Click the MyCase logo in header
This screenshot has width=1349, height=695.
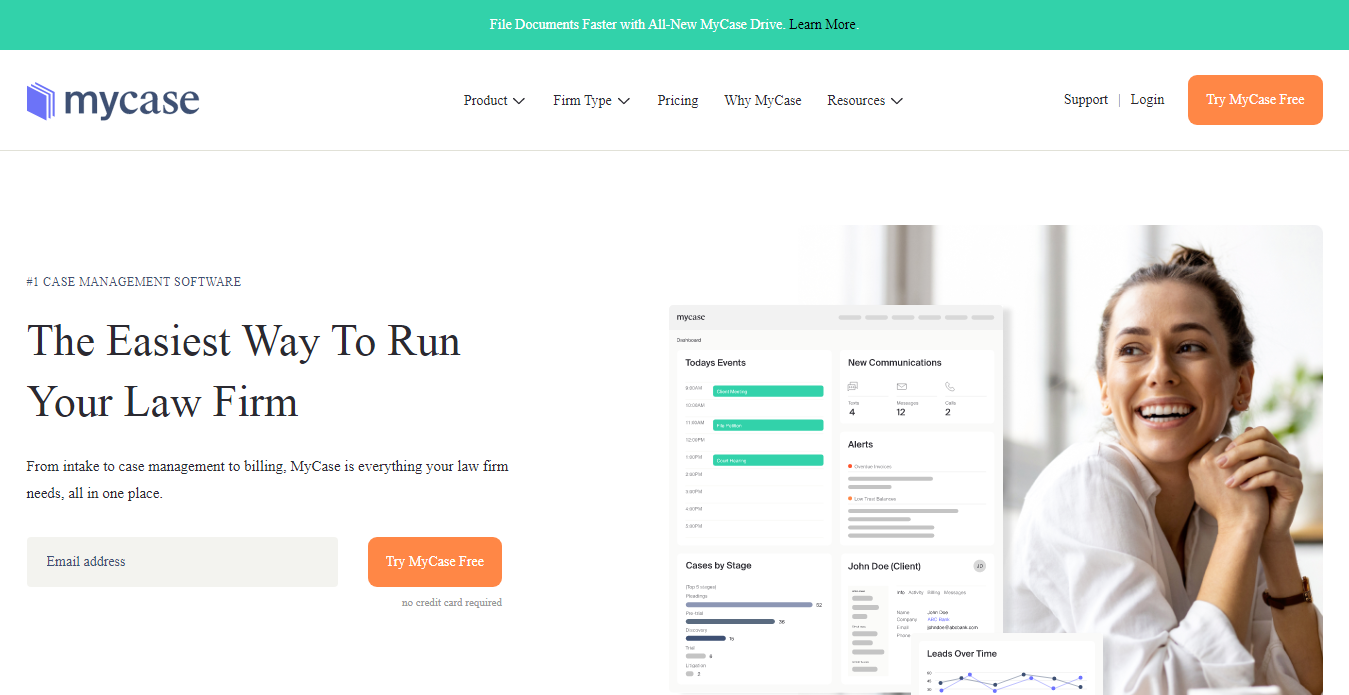(113, 101)
